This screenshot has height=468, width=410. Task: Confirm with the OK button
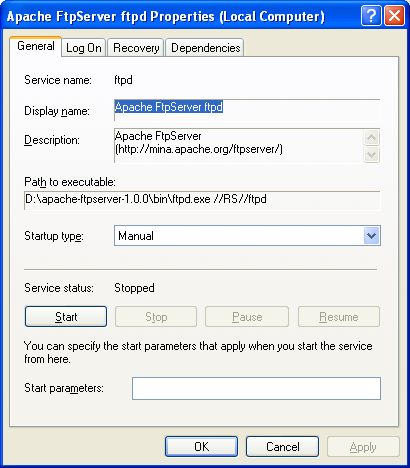(x=202, y=447)
